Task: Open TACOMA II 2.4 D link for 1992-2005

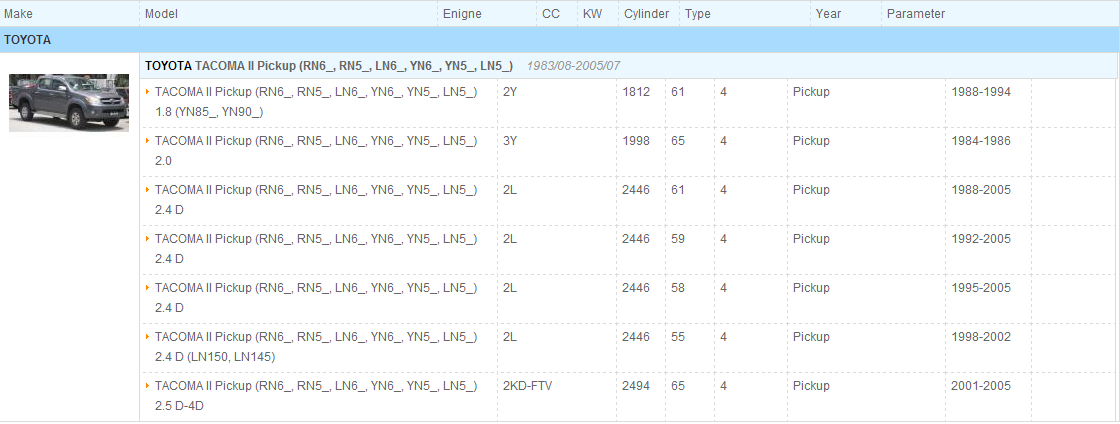Action: (x=316, y=248)
